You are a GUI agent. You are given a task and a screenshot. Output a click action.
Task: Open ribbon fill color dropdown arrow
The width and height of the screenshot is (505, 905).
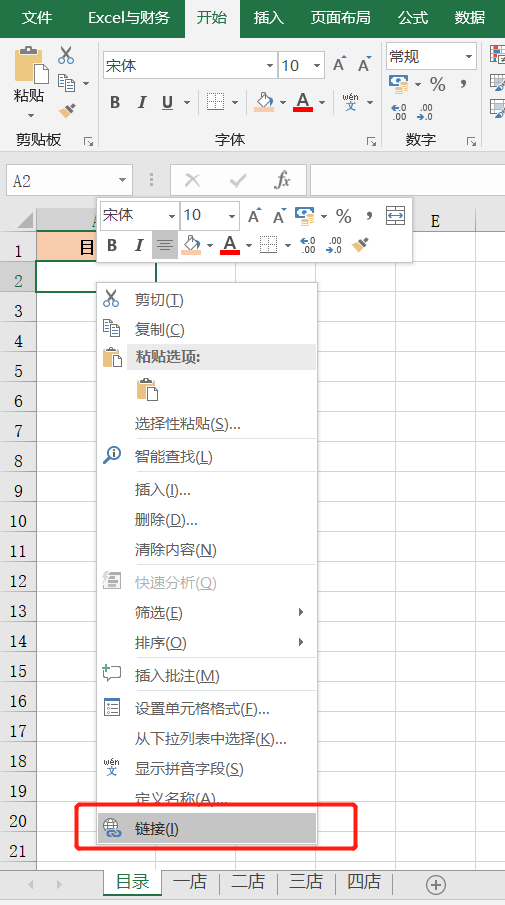tap(283, 103)
